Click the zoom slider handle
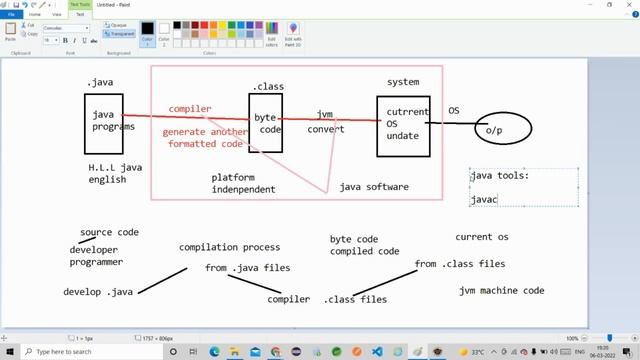 [609, 338]
